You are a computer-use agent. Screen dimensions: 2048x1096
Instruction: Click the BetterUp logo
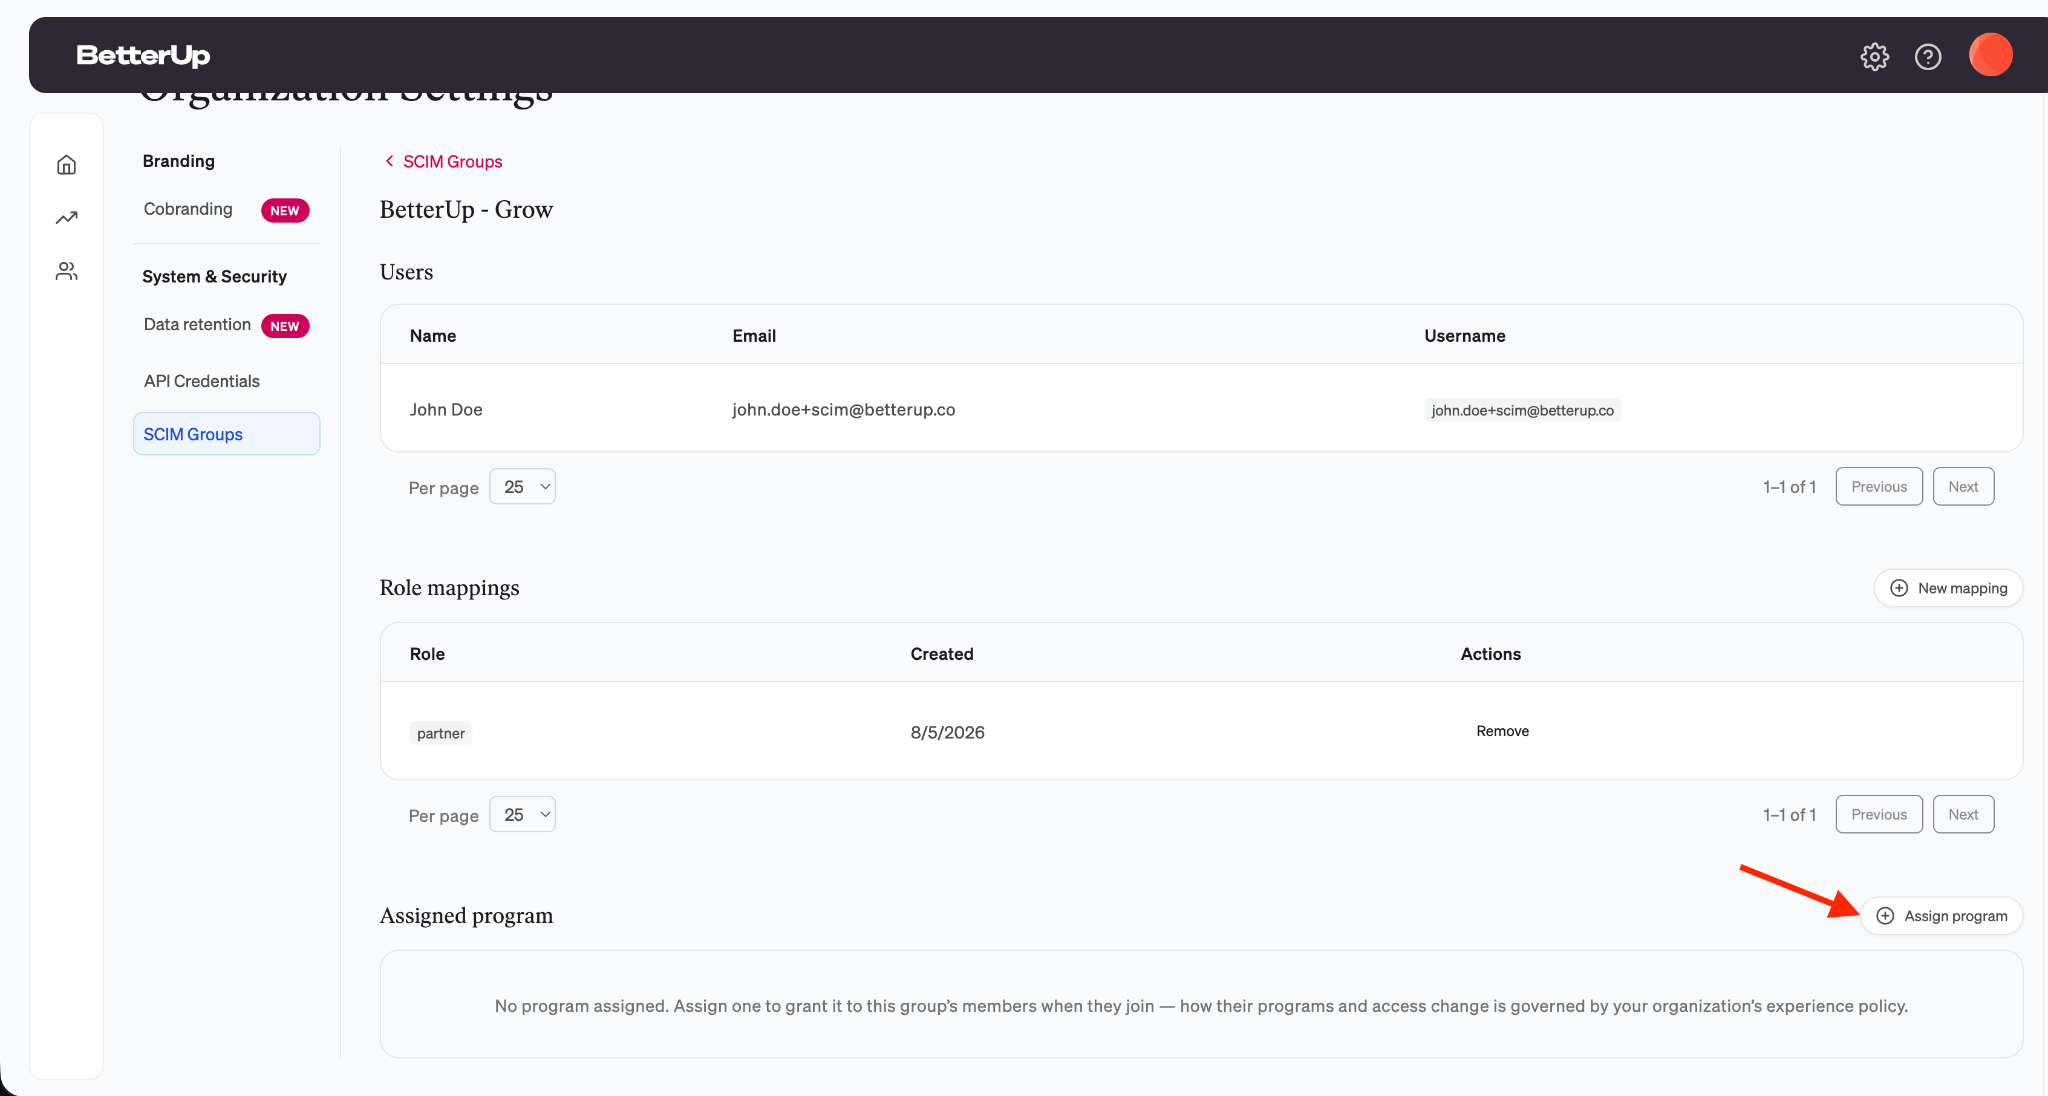pyautogui.click(x=143, y=56)
